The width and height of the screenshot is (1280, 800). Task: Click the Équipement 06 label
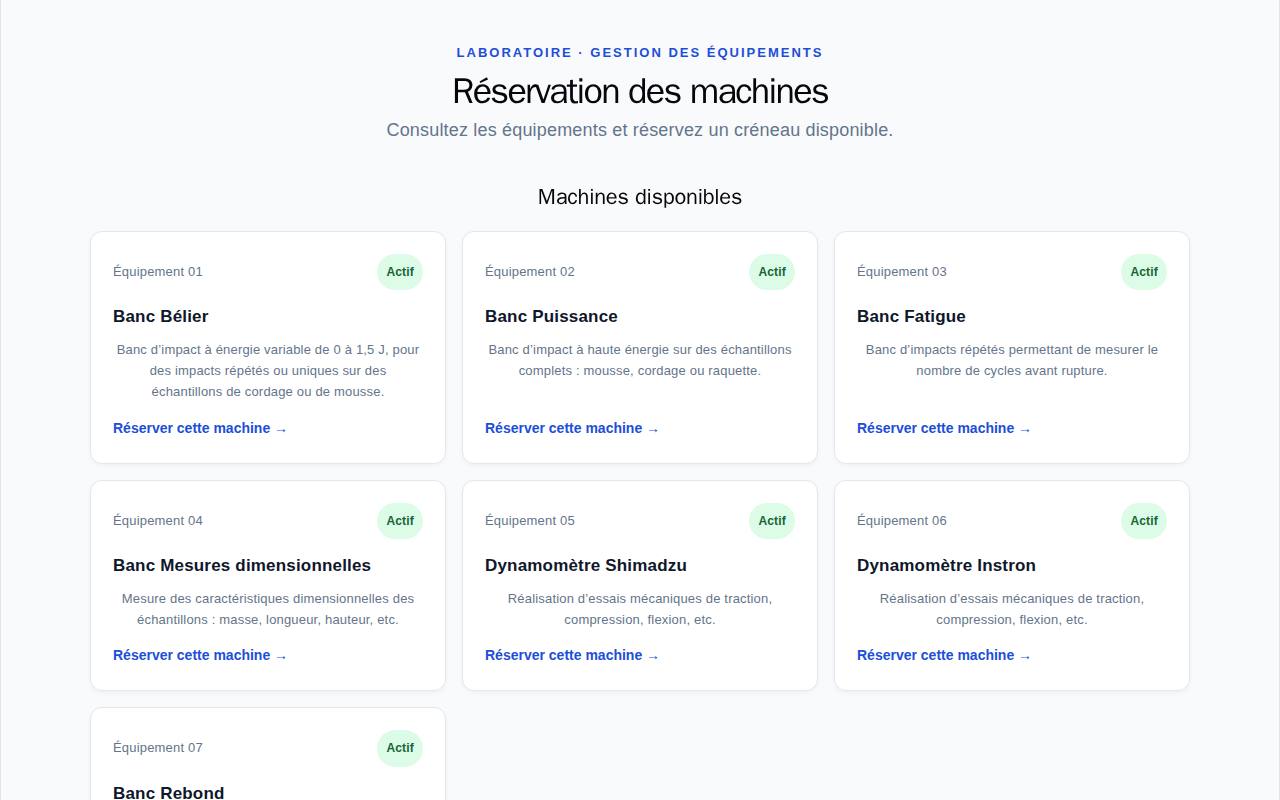(x=902, y=521)
